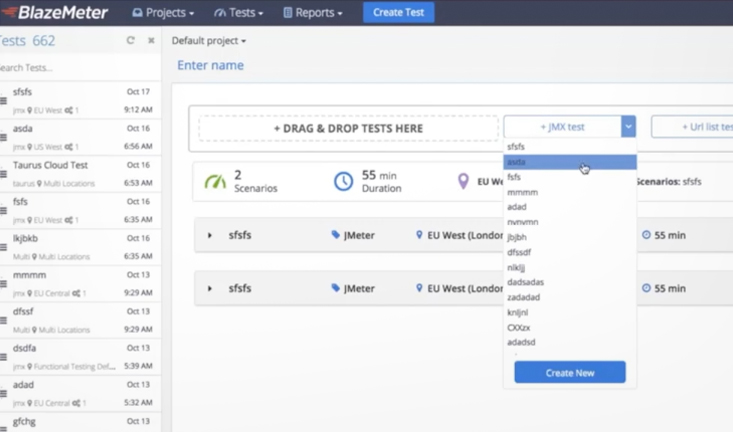Click clock icon beside first 55 min
The width and height of the screenshot is (733, 432).
point(646,235)
